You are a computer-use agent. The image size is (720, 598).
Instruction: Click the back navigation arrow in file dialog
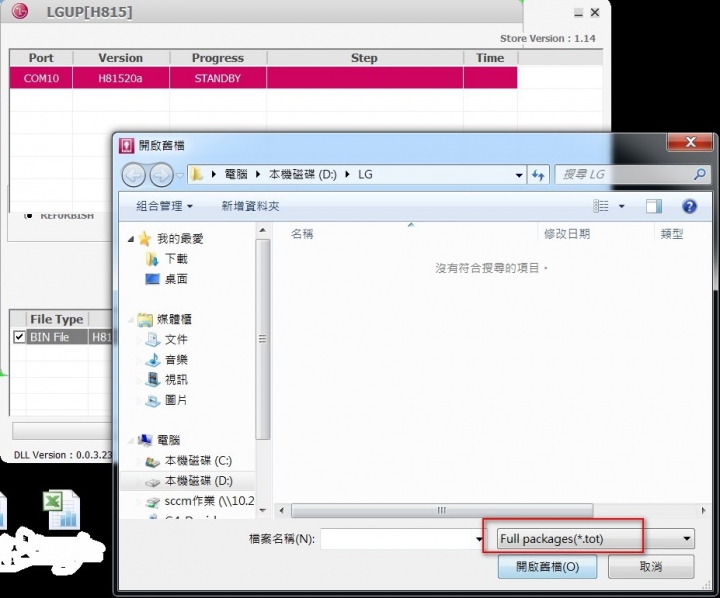pos(134,175)
